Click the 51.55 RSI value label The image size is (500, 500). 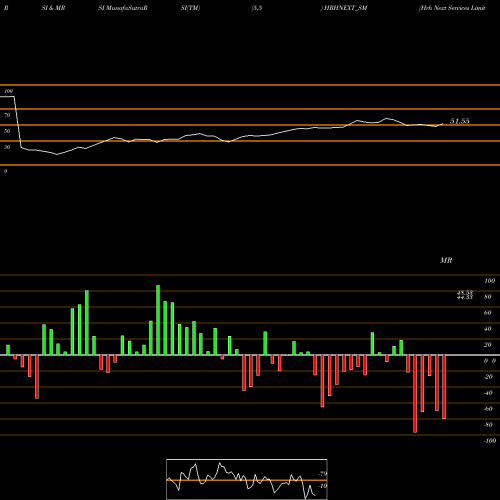[460, 121]
